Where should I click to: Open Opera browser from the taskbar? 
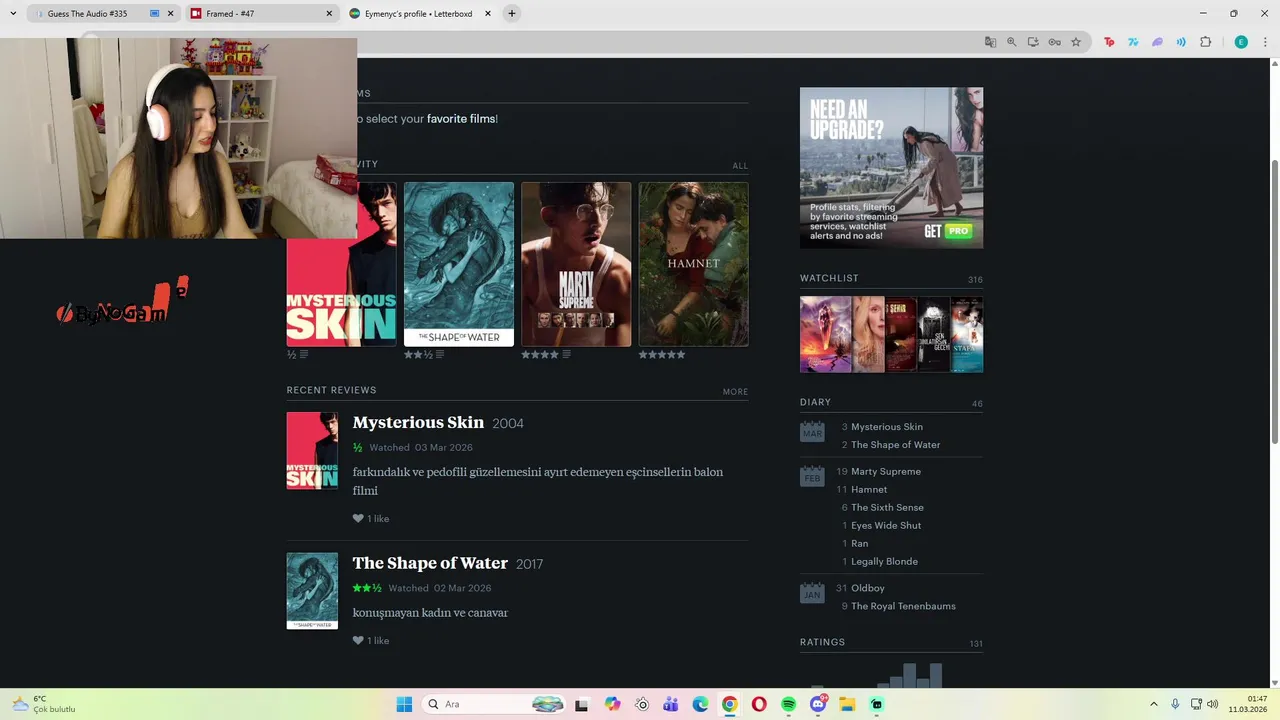tap(759, 704)
